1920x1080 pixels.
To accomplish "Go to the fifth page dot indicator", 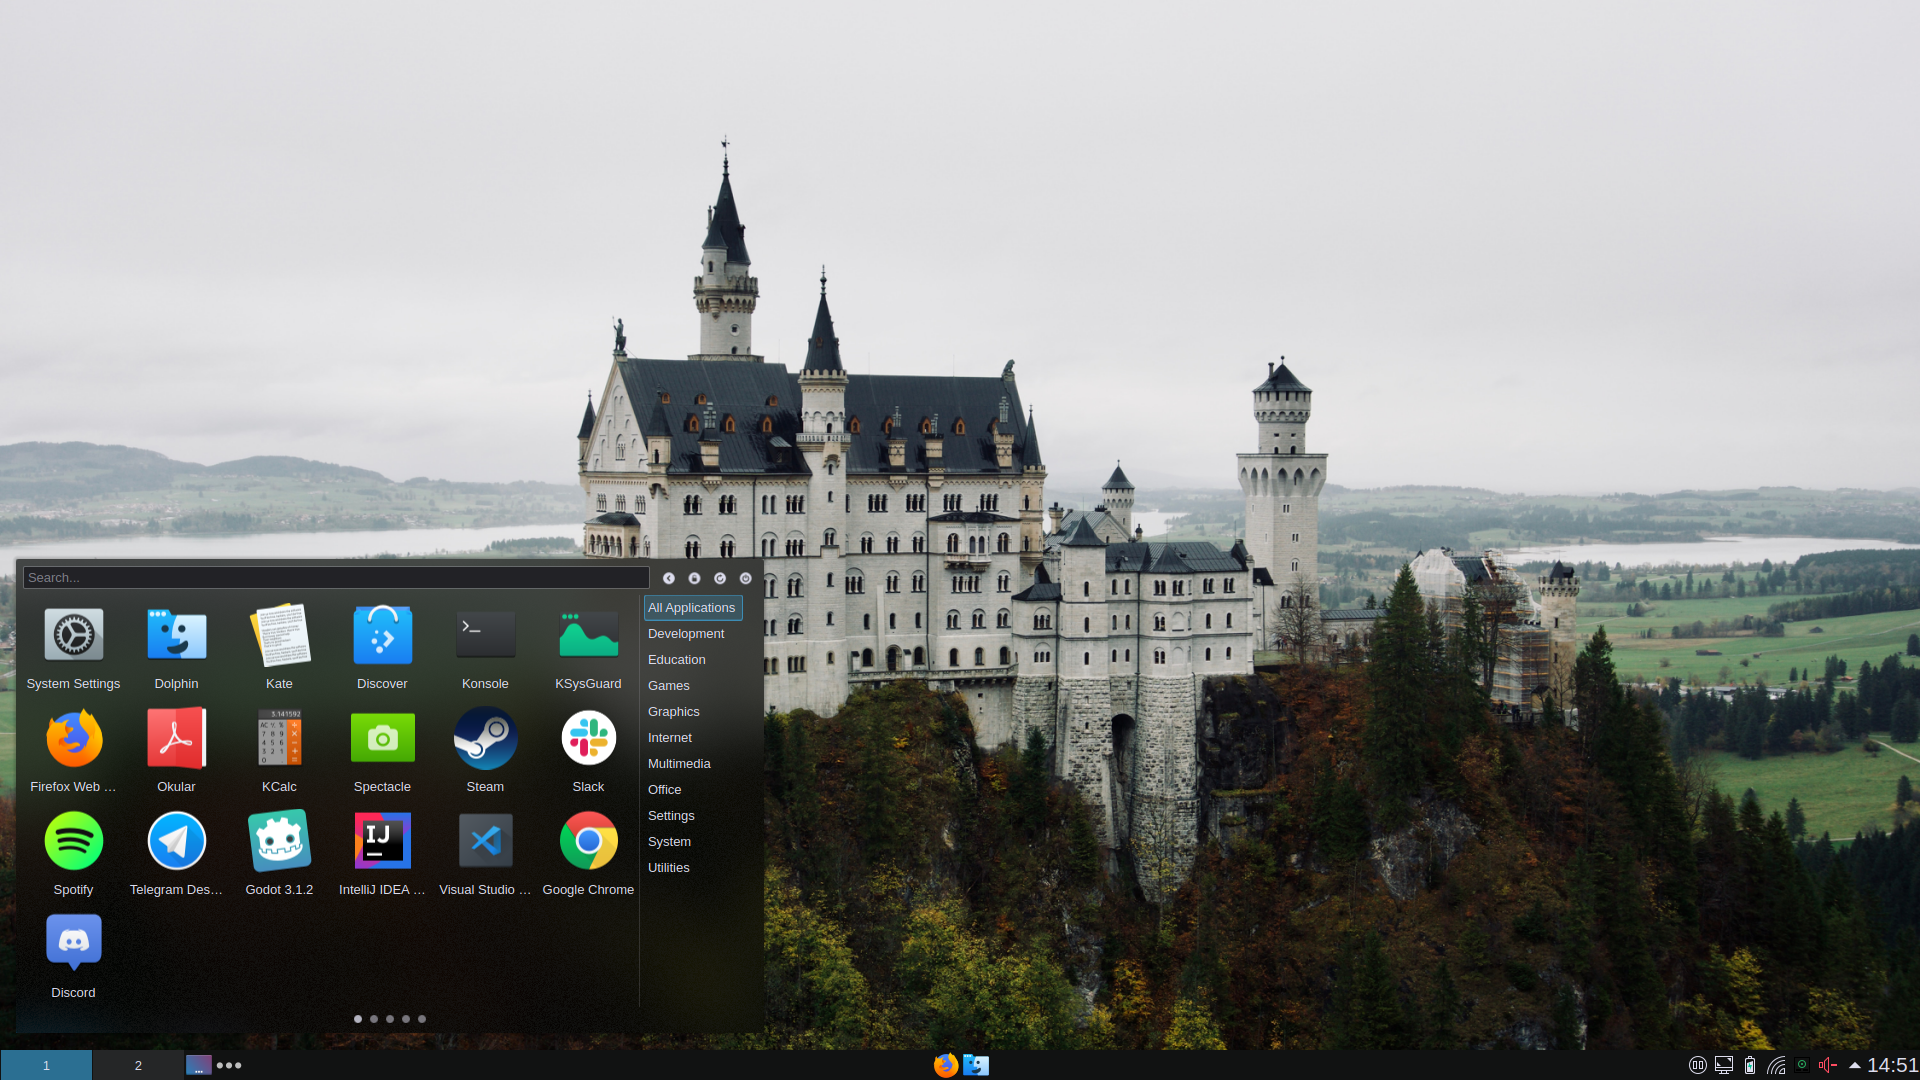I will pyautogui.click(x=422, y=1019).
